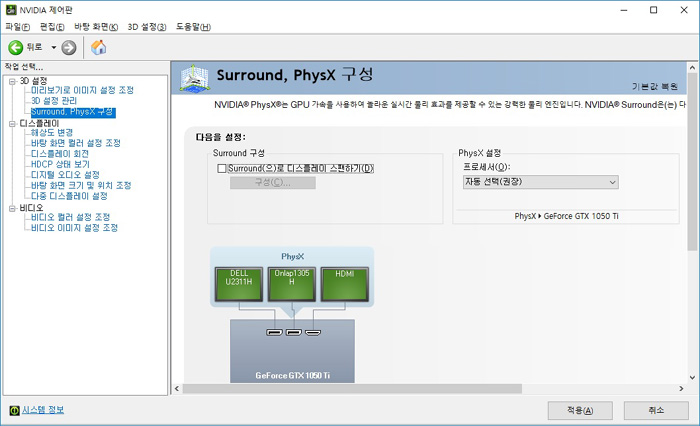Viewport: 700px width, 426px height.
Task: Click the grey Forward arrow icon
Action: point(69,48)
